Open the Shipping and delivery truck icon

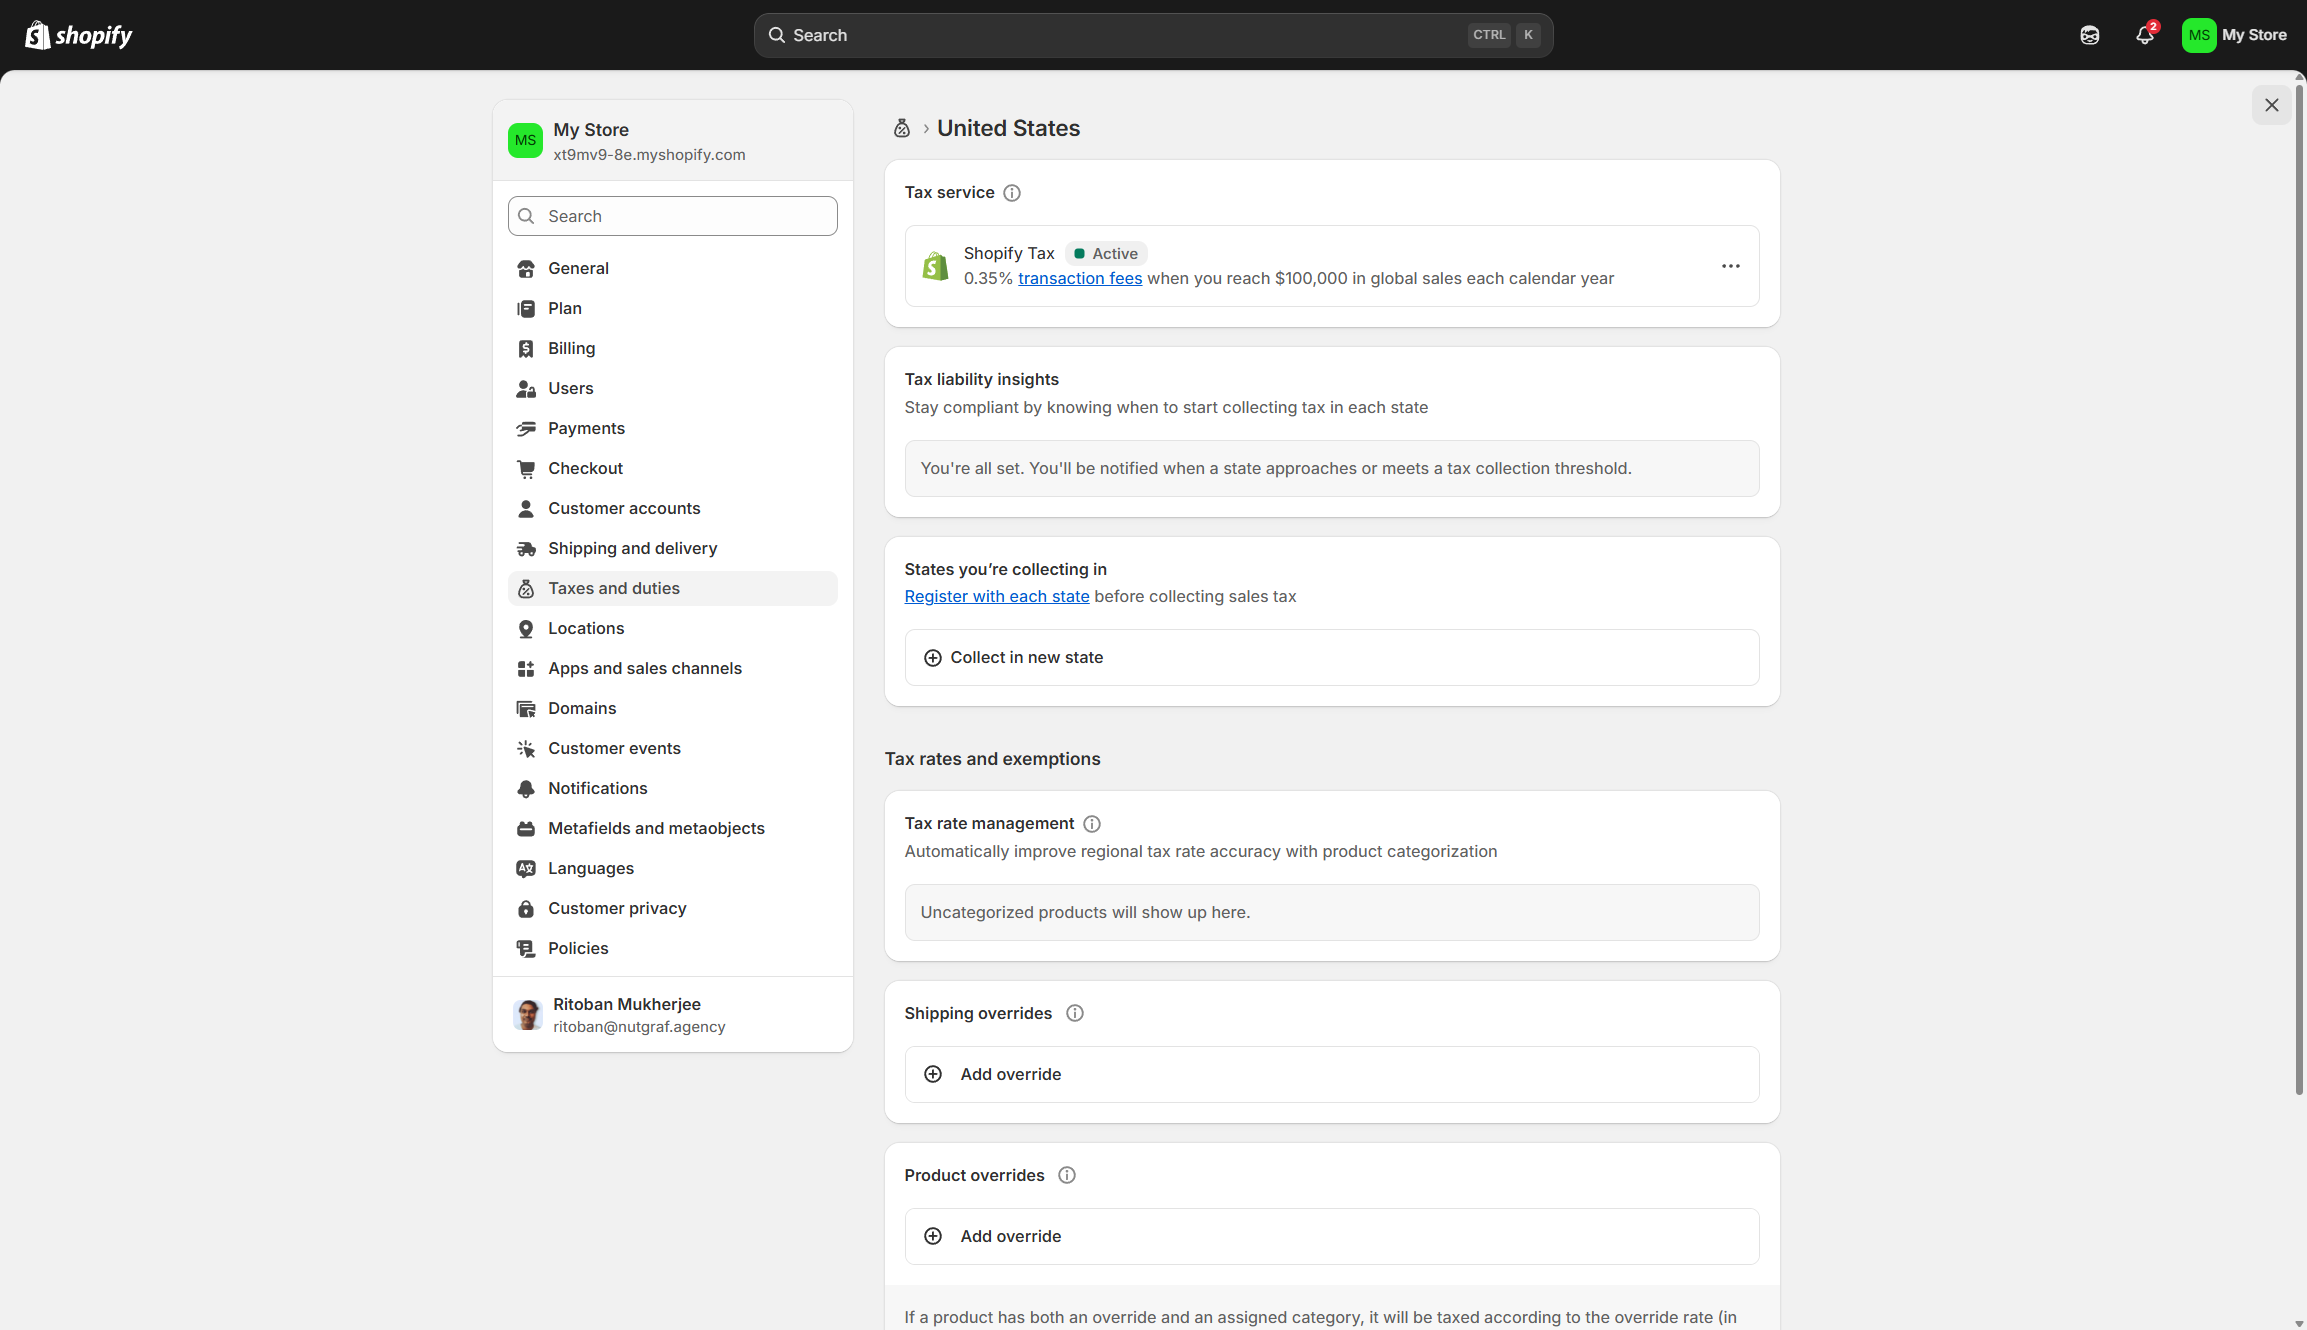point(527,548)
